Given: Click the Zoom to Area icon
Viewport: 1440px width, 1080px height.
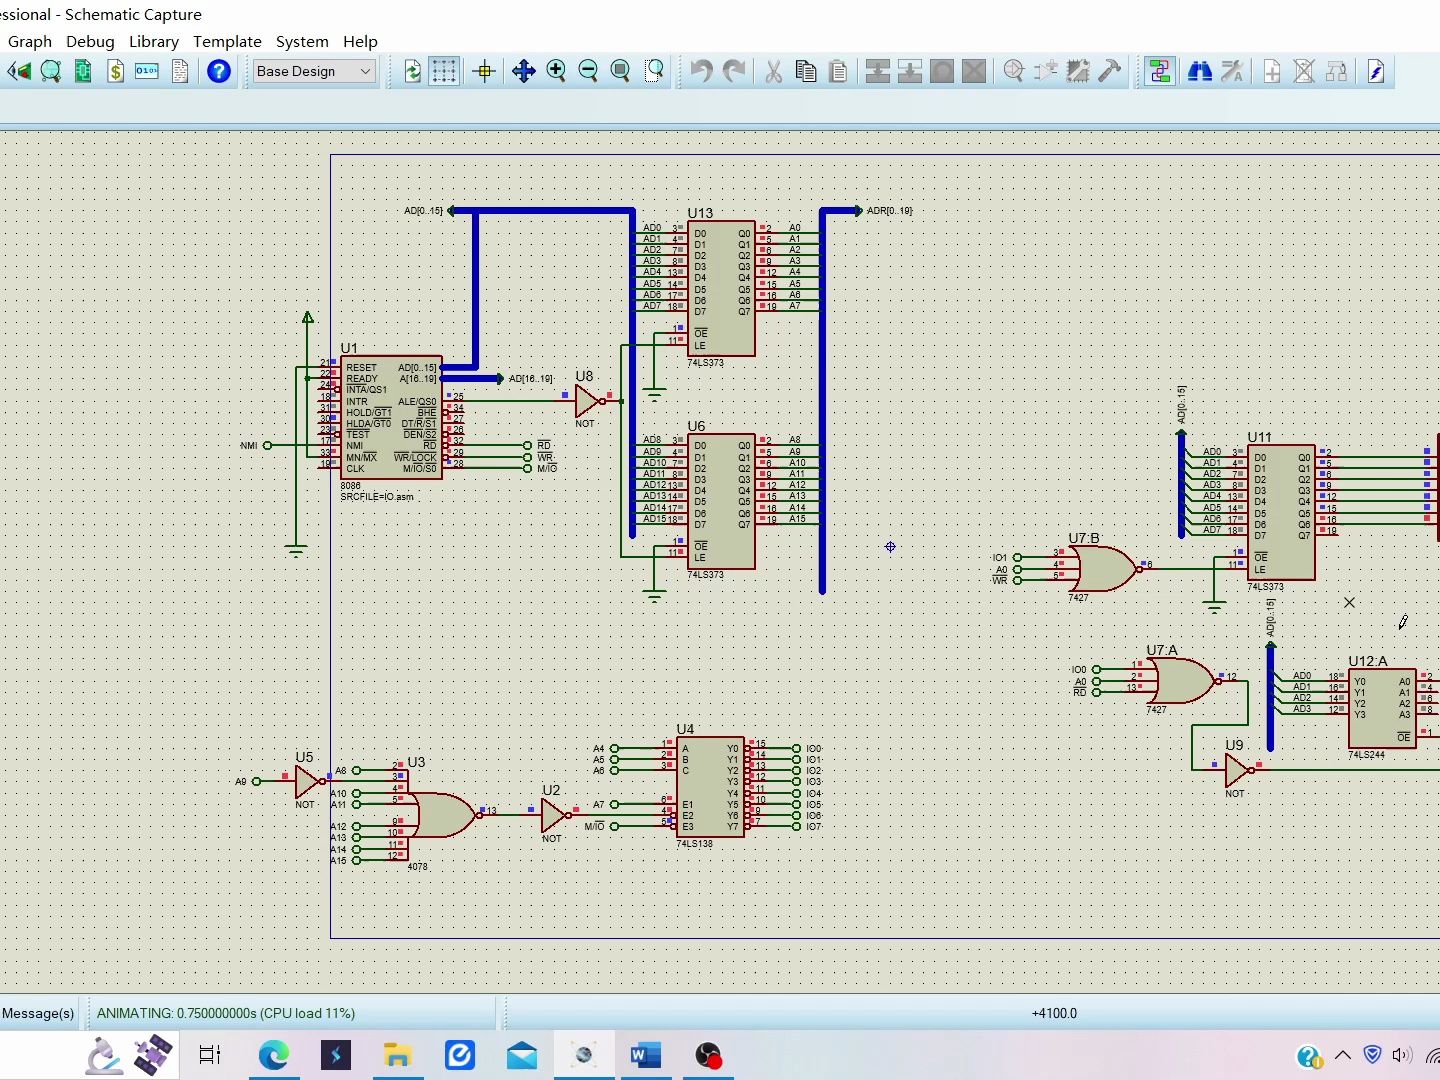Looking at the screenshot, I should [x=654, y=71].
